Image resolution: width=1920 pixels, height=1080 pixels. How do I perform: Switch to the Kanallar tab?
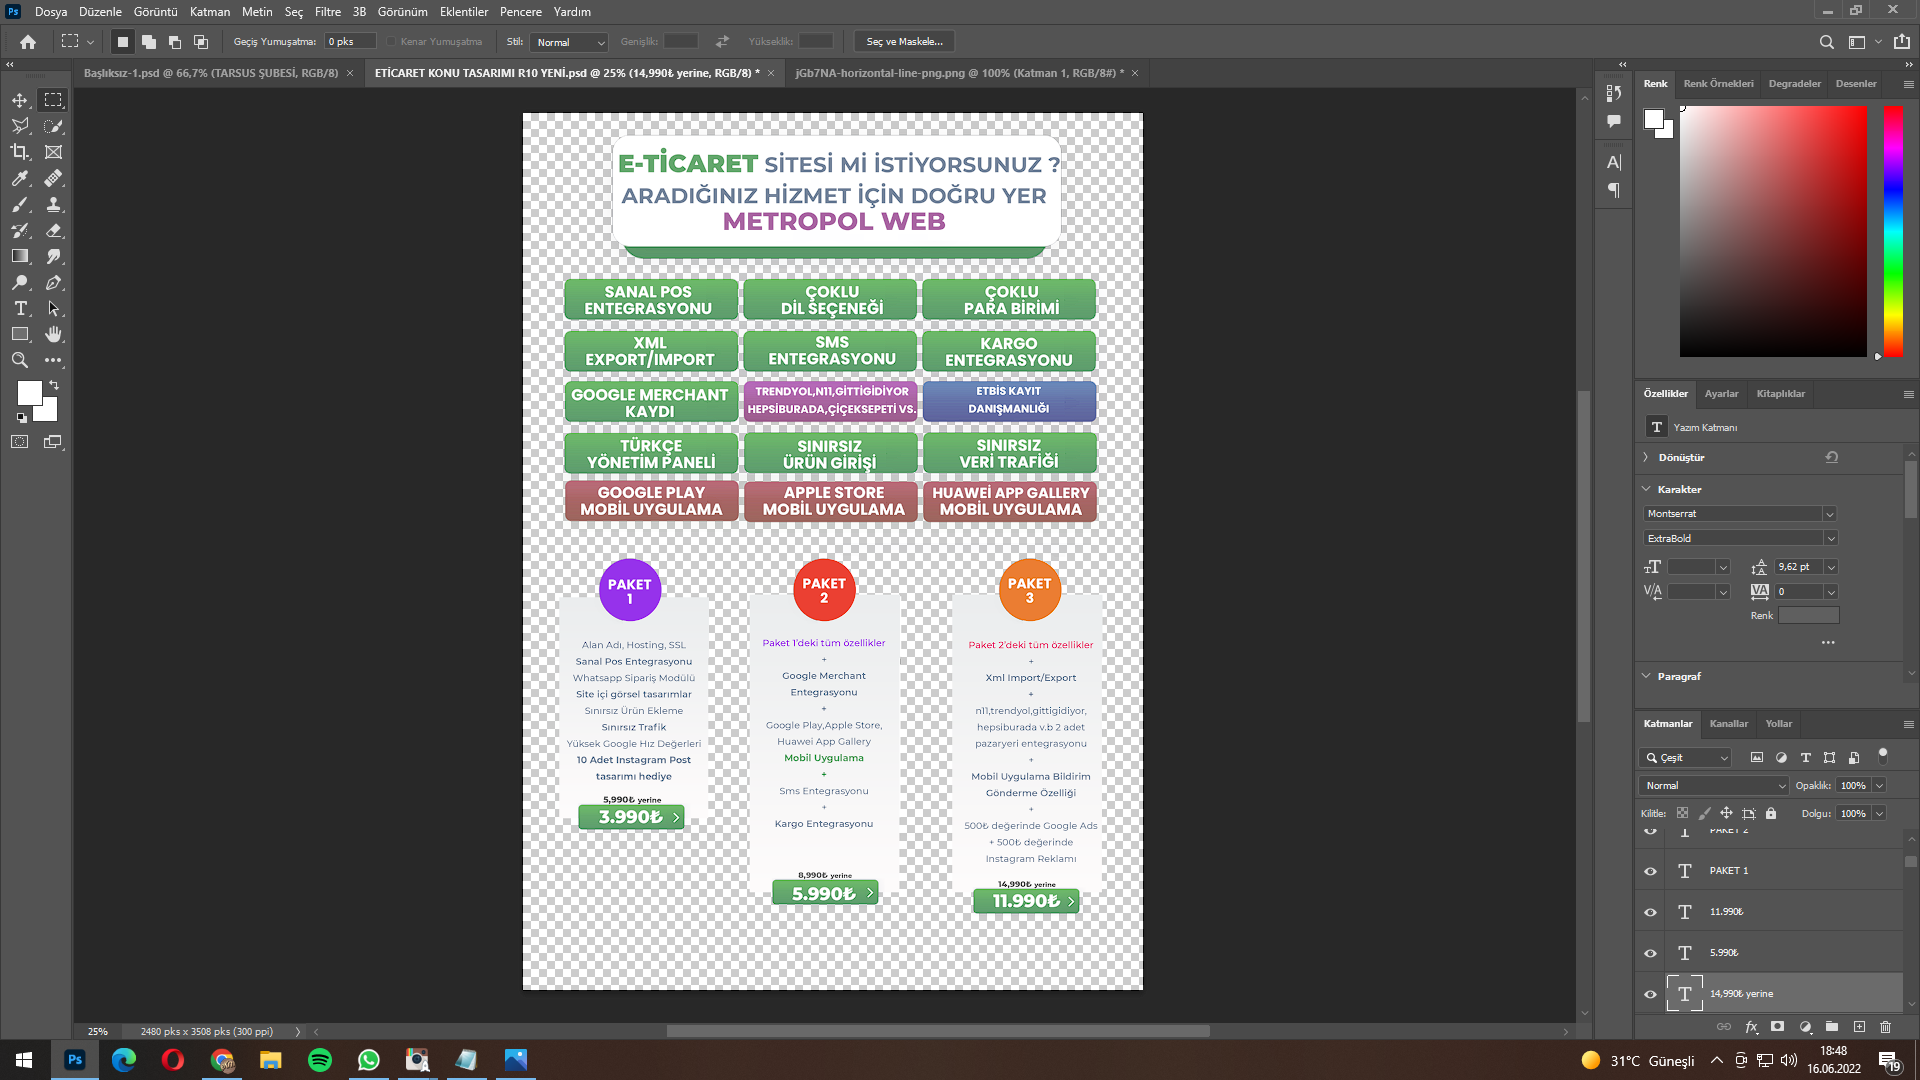[x=1729, y=724]
